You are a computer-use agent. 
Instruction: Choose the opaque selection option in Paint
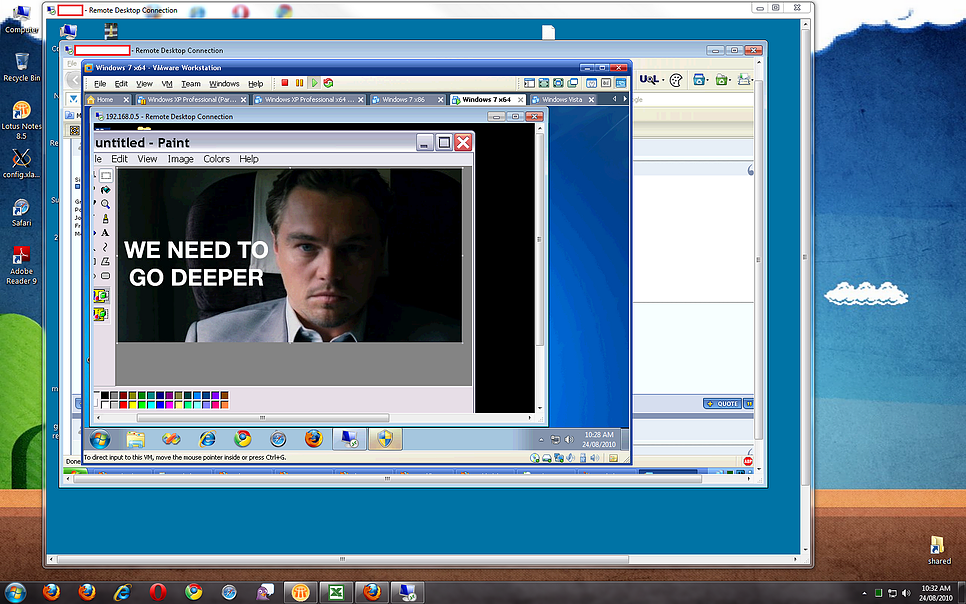tap(100, 296)
